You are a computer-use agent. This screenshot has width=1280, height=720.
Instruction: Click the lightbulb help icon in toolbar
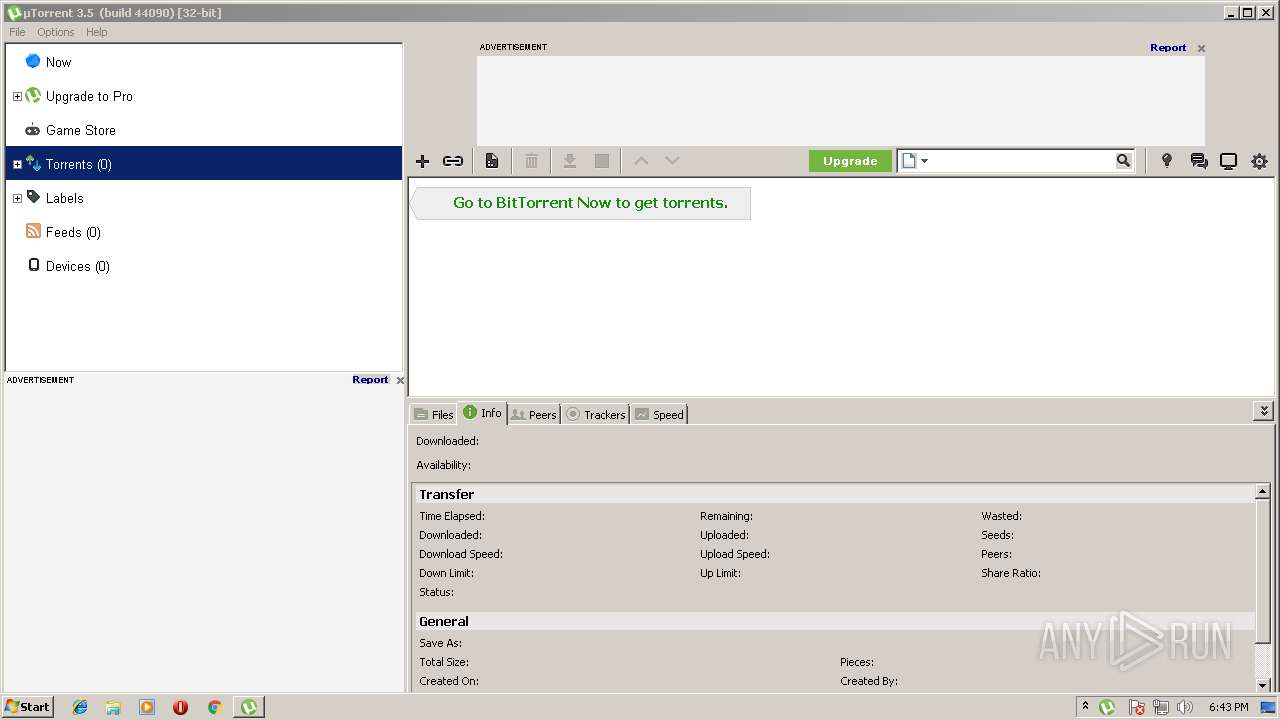[x=1166, y=161]
